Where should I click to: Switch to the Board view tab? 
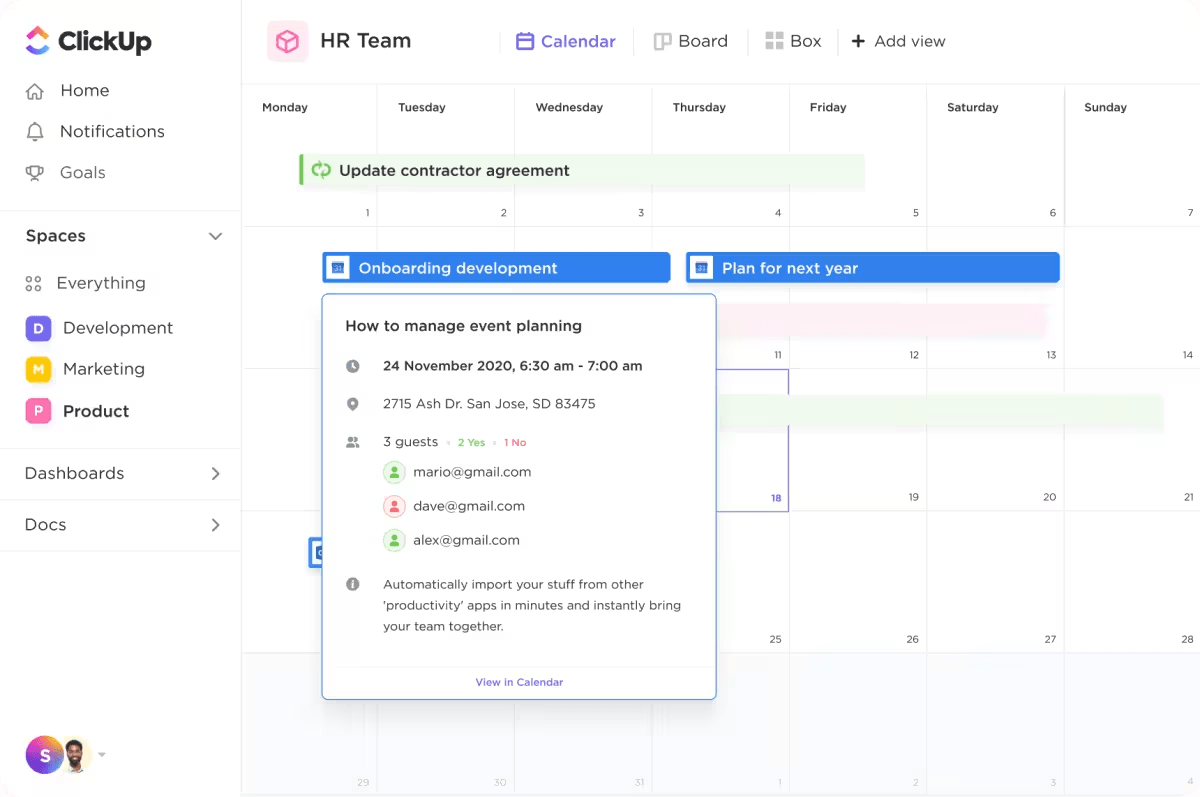pos(691,41)
